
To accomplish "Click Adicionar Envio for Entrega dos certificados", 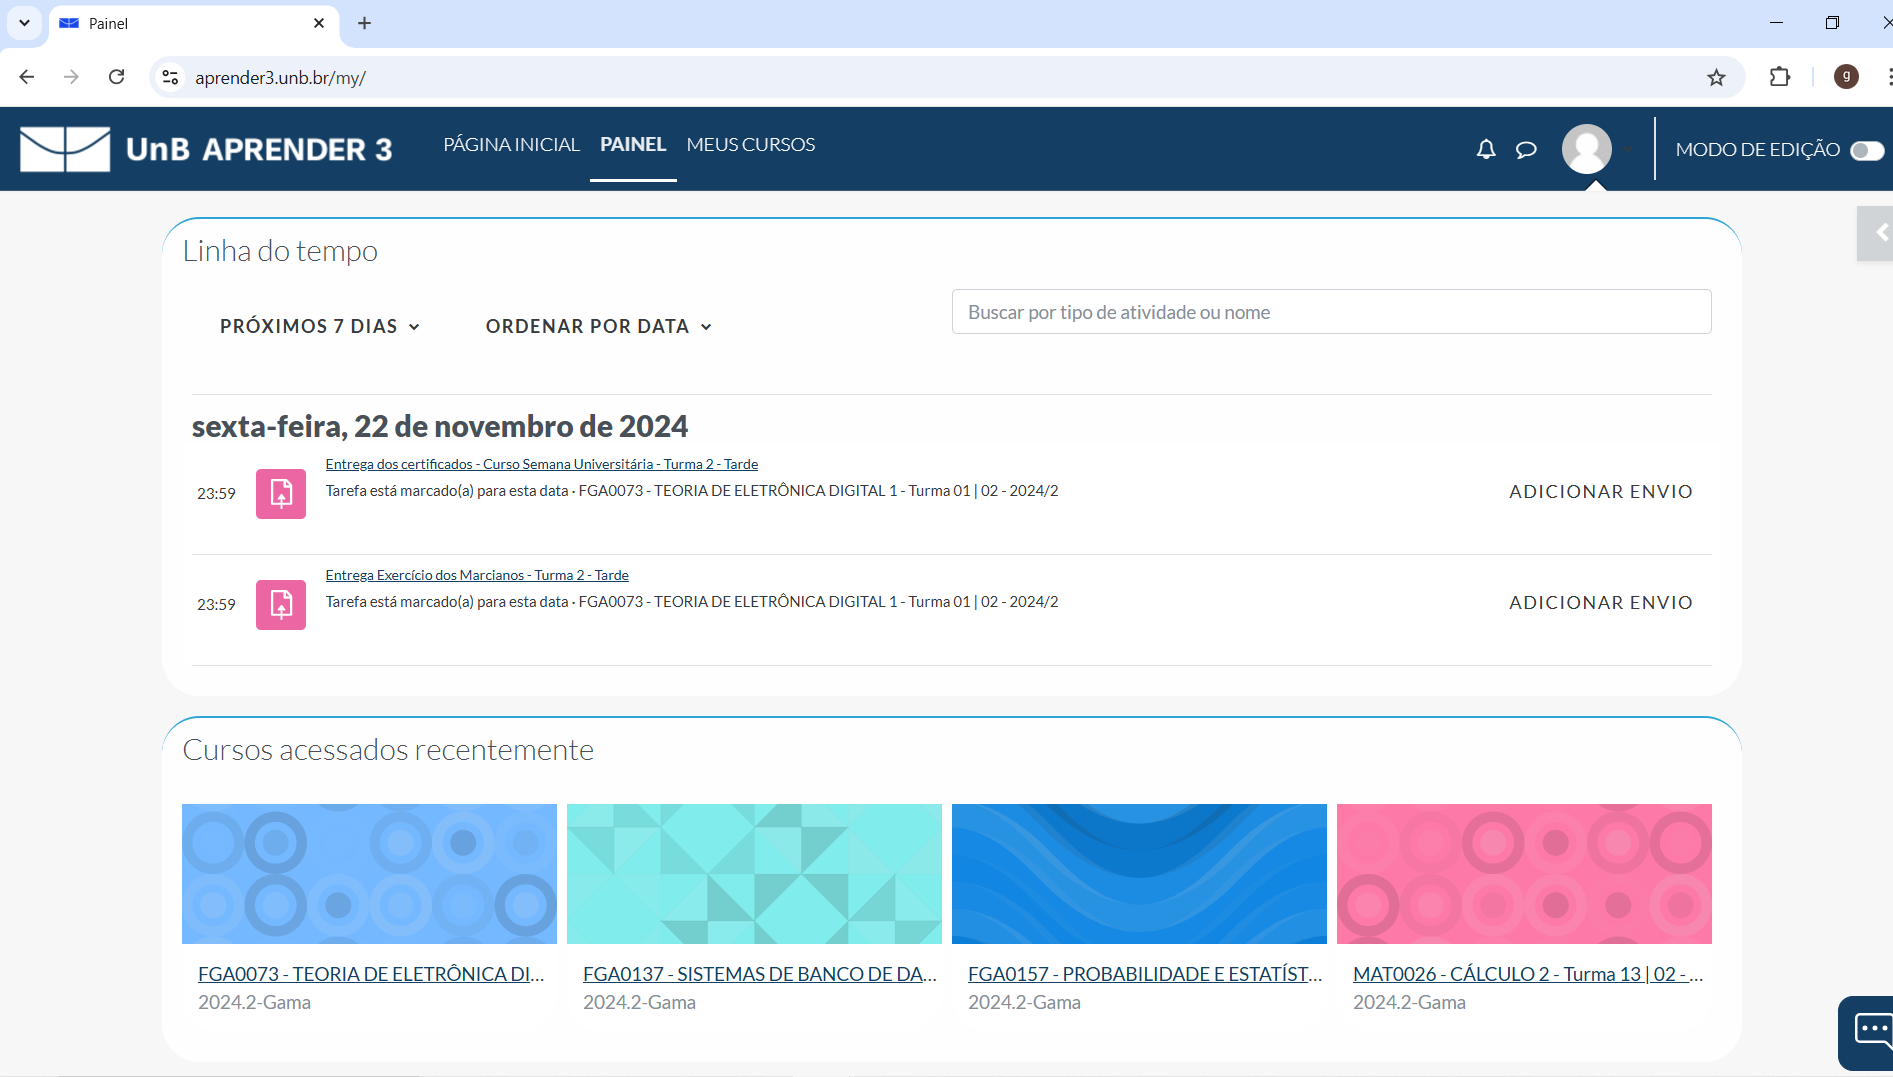I will tap(1601, 491).
